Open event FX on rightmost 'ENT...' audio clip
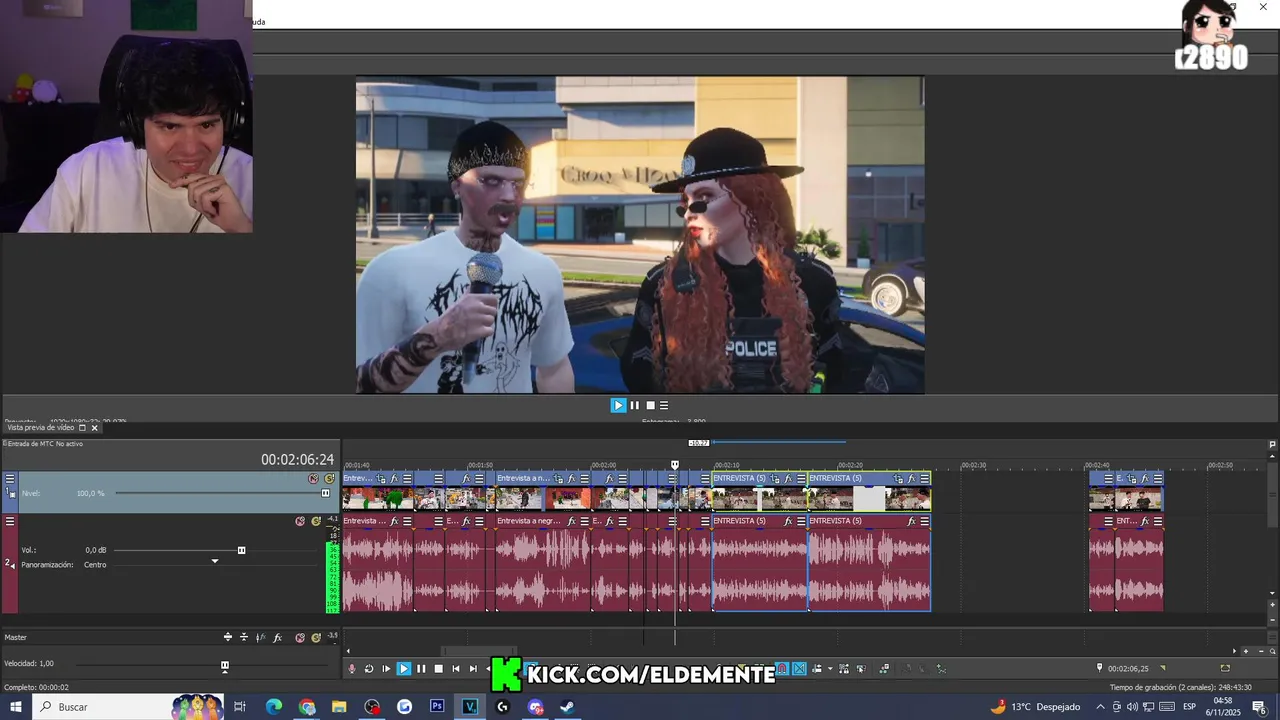Viewport: 1280px width, 720px height. [x=1145, y=521]
